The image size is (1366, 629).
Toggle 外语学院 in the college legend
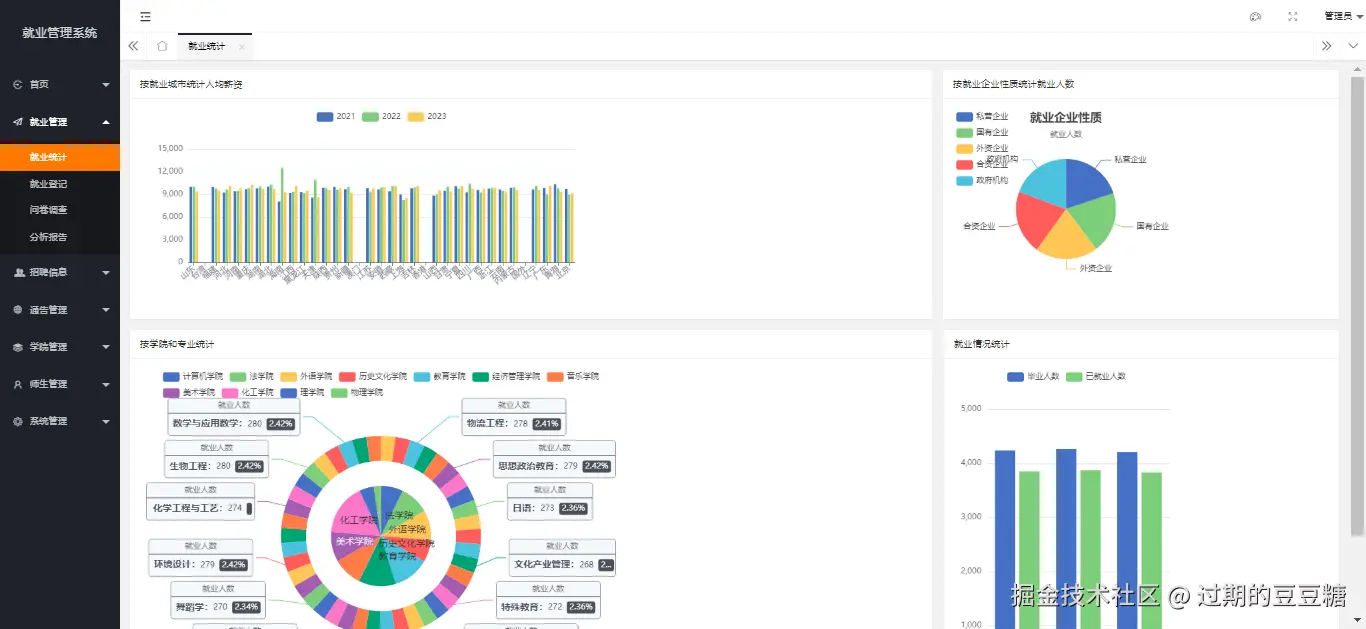(307, 377)
